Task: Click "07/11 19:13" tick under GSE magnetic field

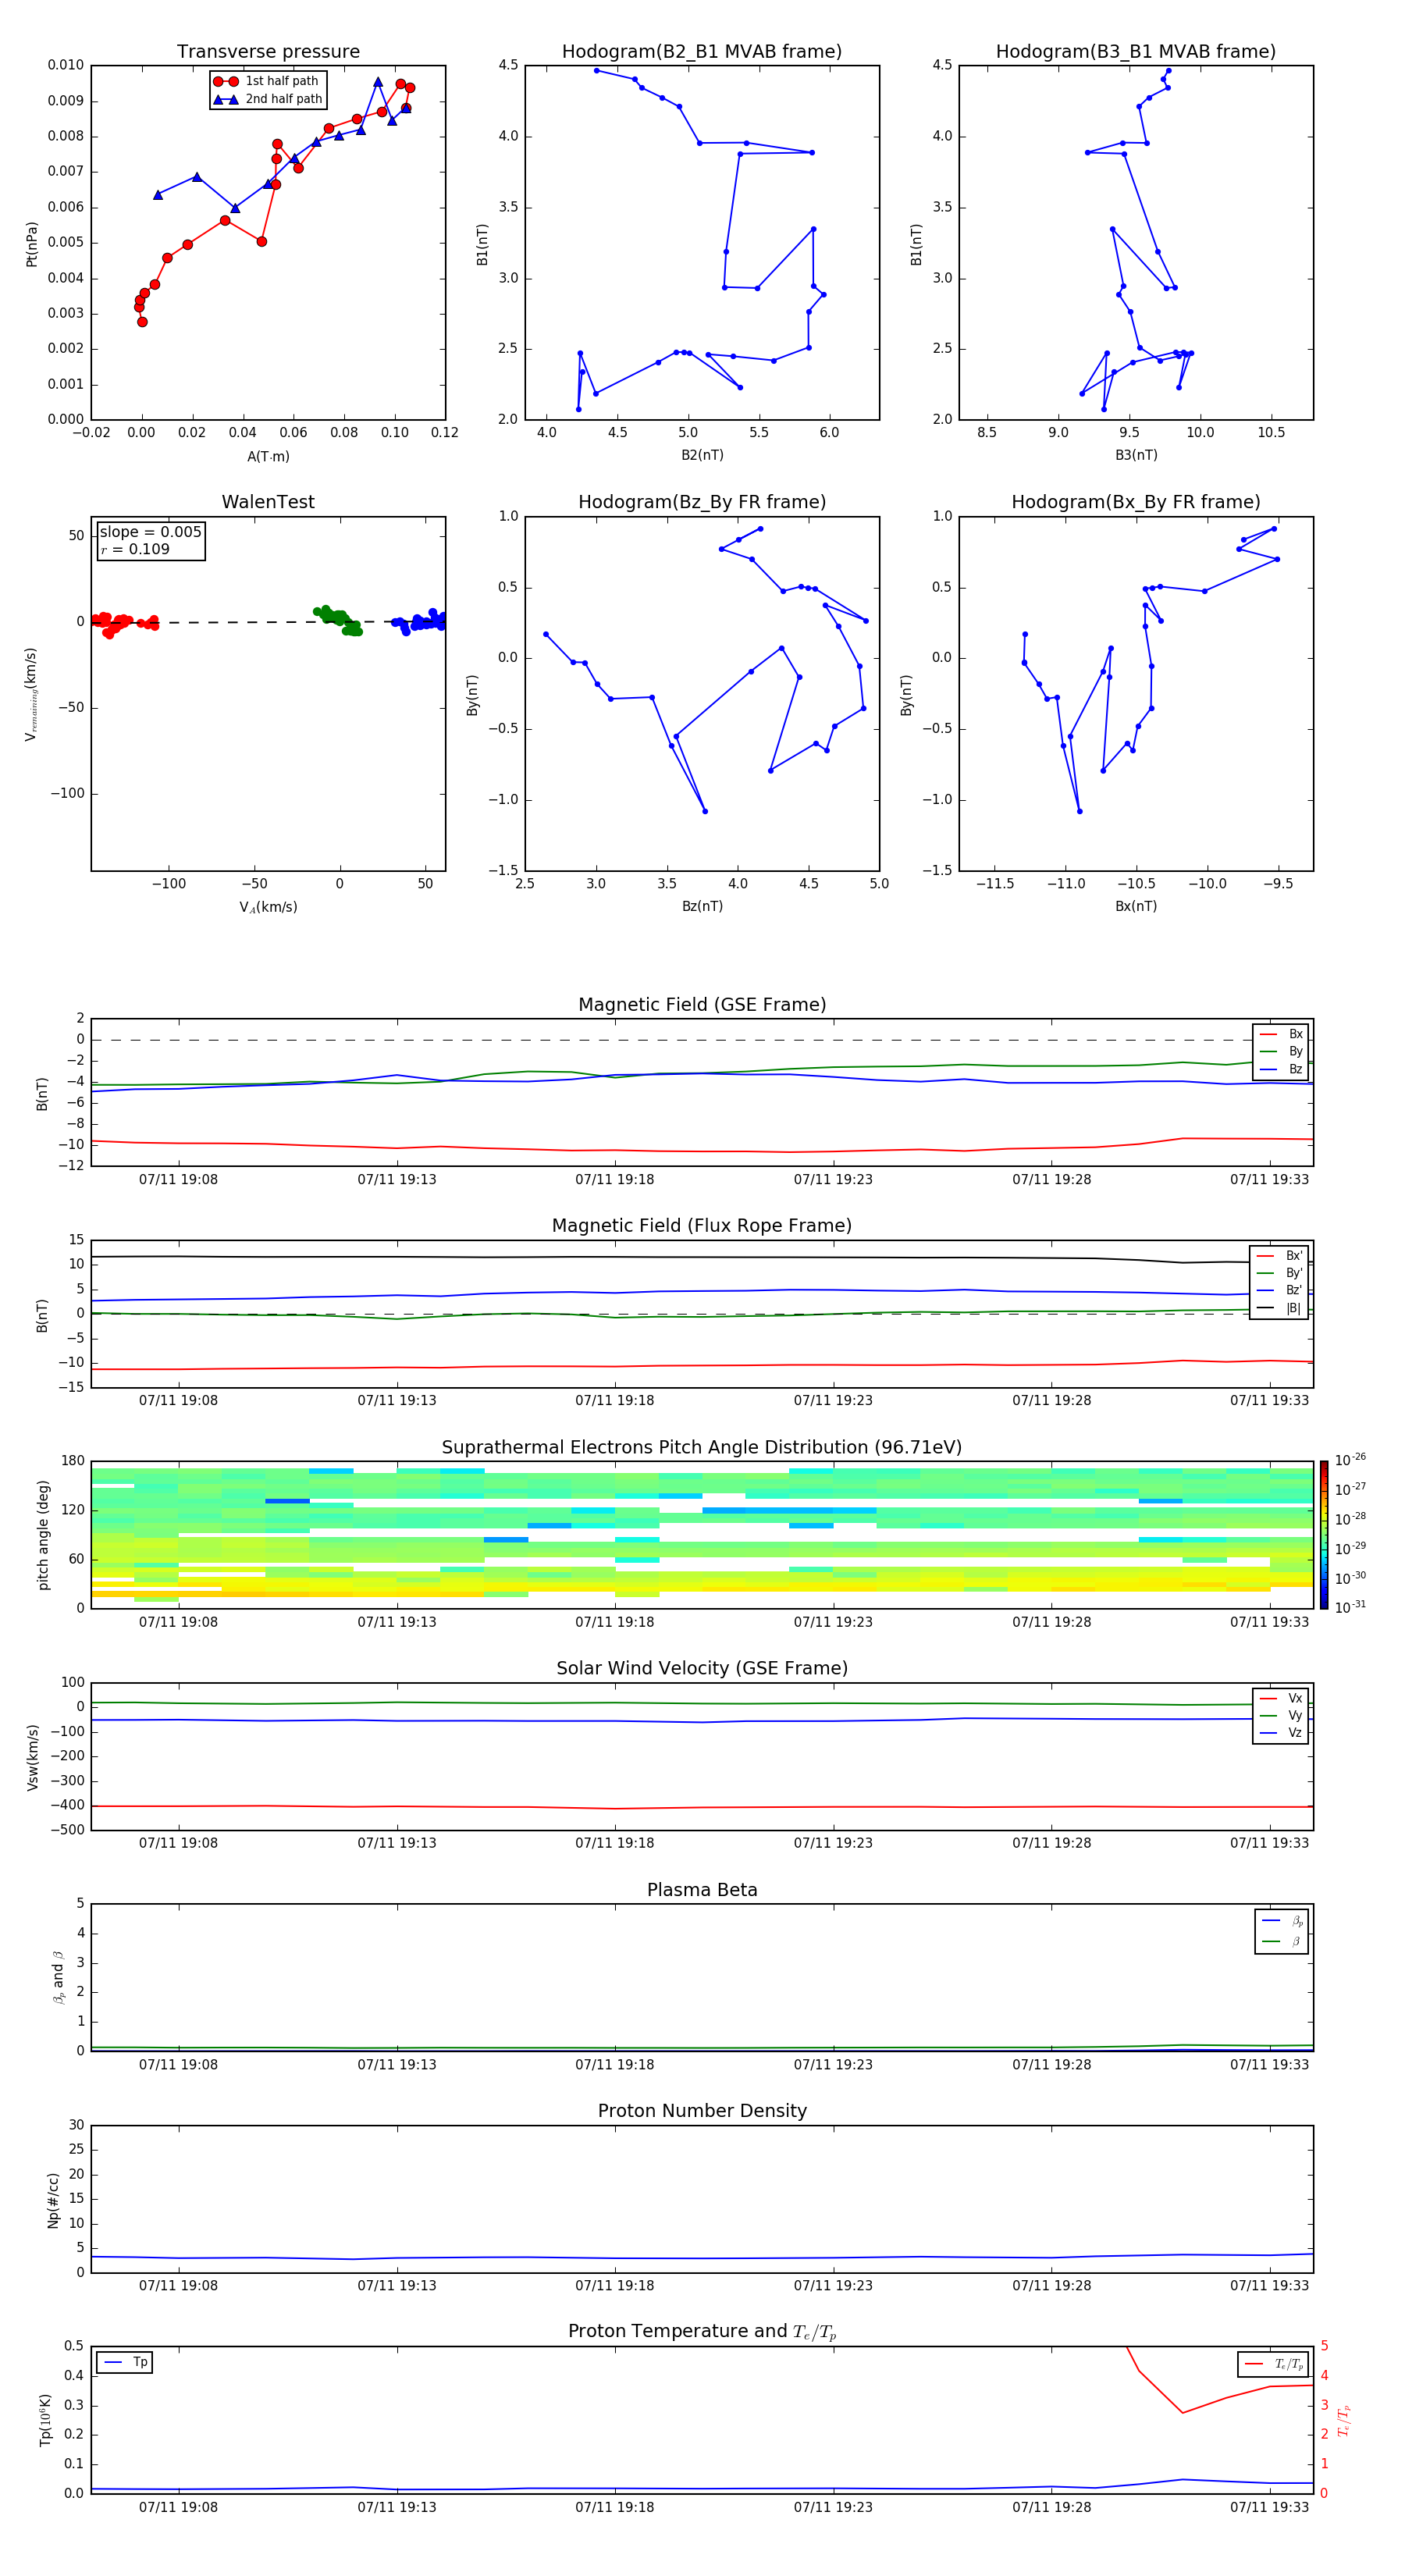Action: [397, 1180]
